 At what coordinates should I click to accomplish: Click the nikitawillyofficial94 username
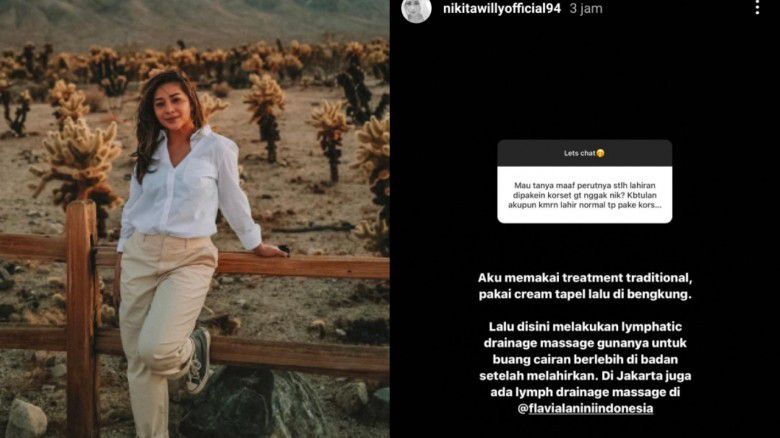pyautogui.click(x=502, y=8)
